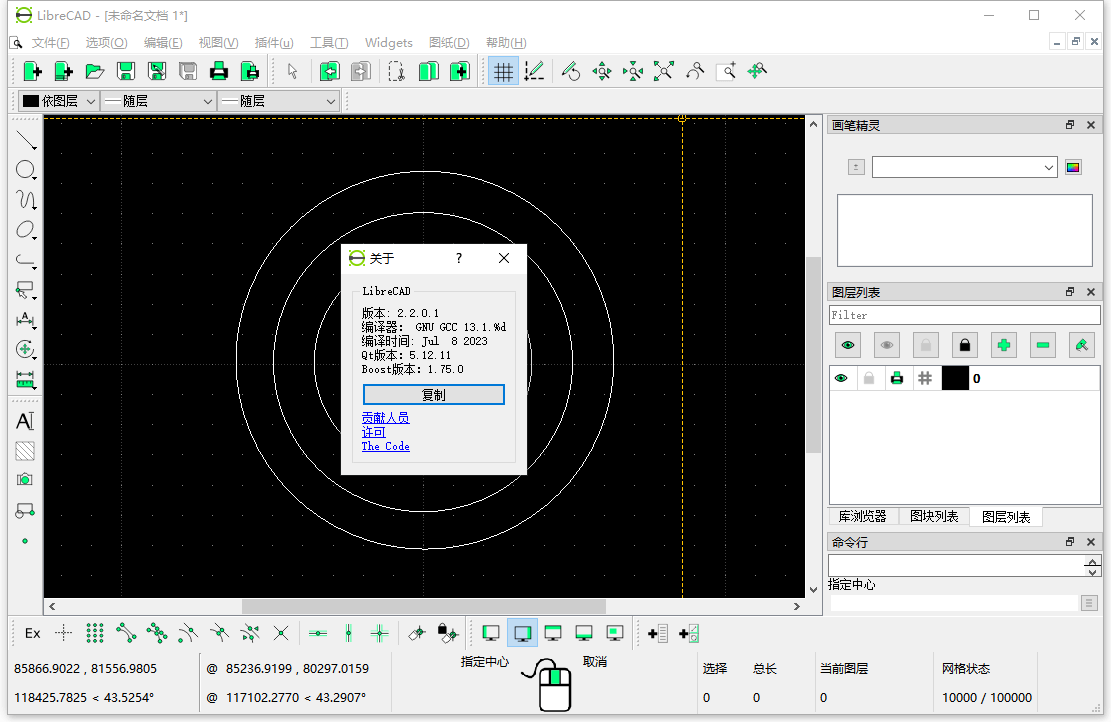Open line width dropdown 随层
Image resolution: width=1111 pixels, height=722 pixels.
pyautogui.click(x=157, y=101)
